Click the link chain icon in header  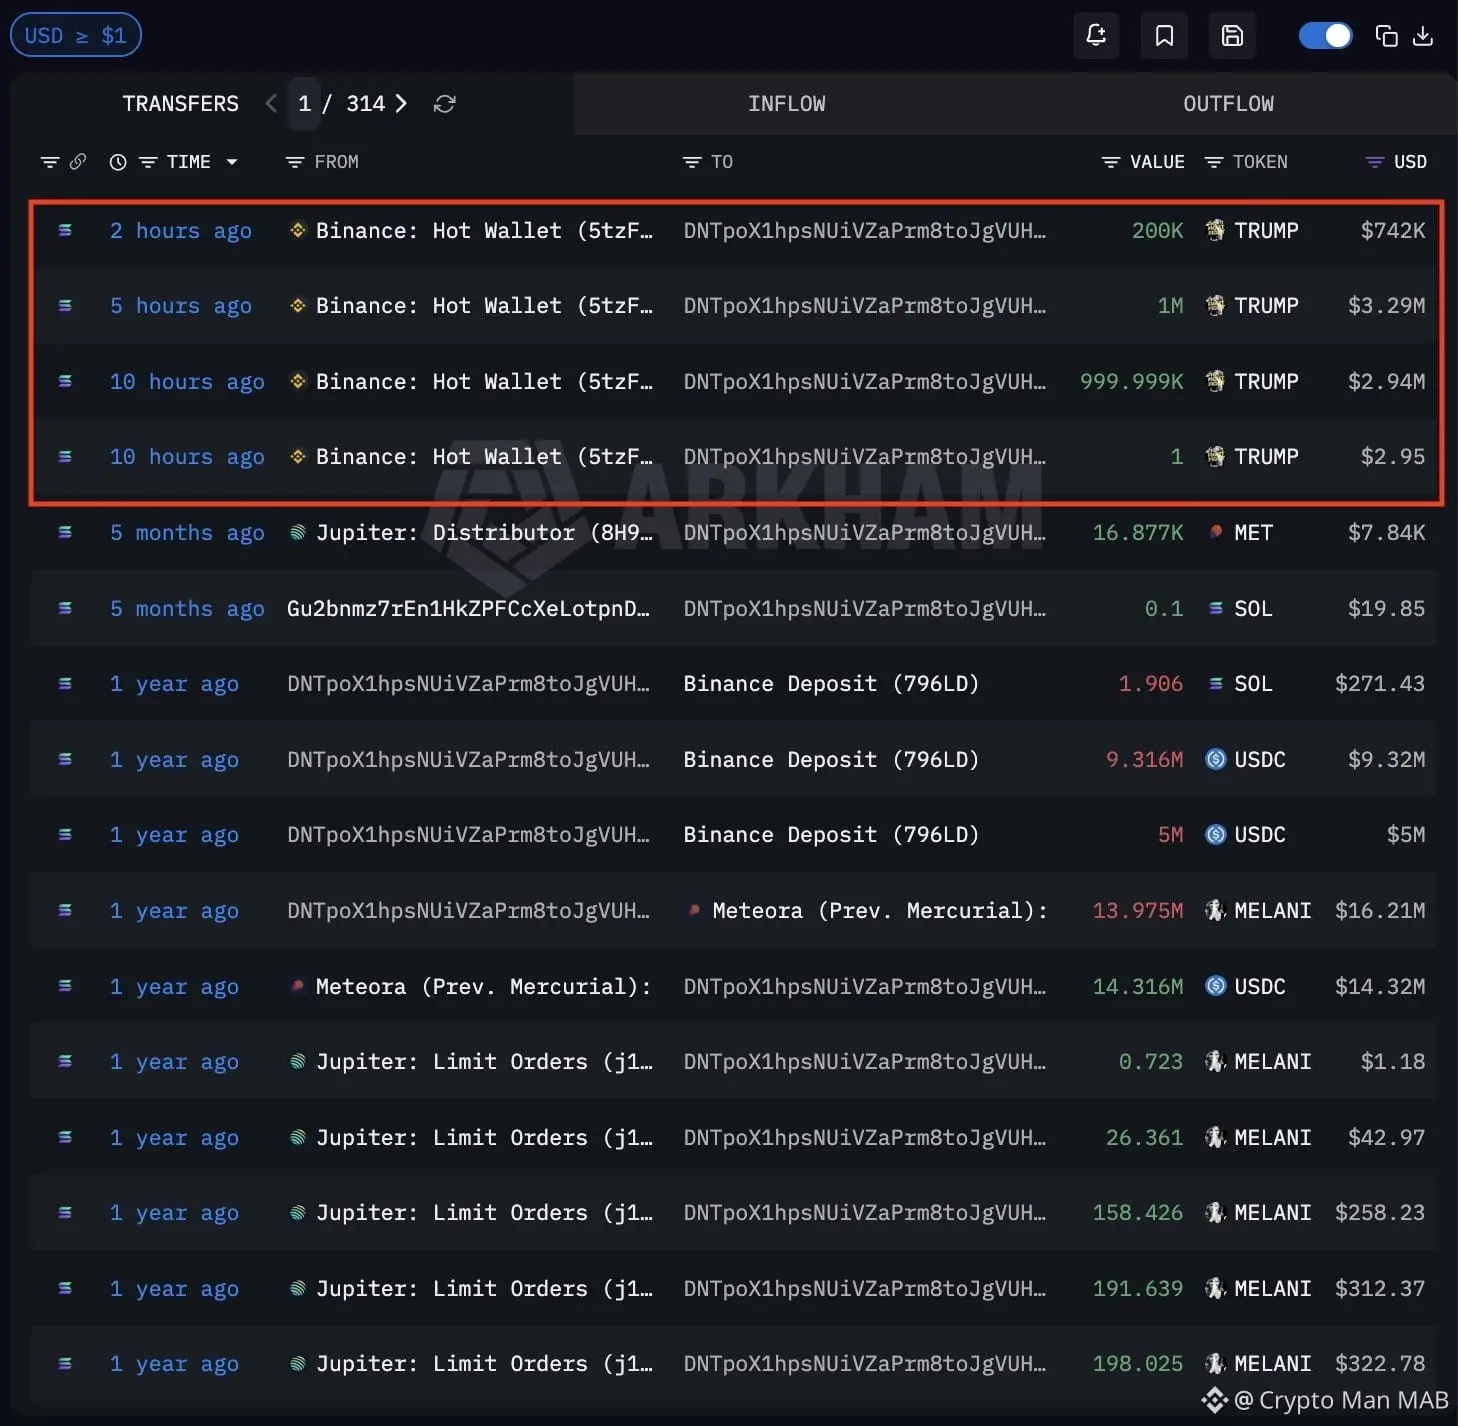[x=78, y=162]
